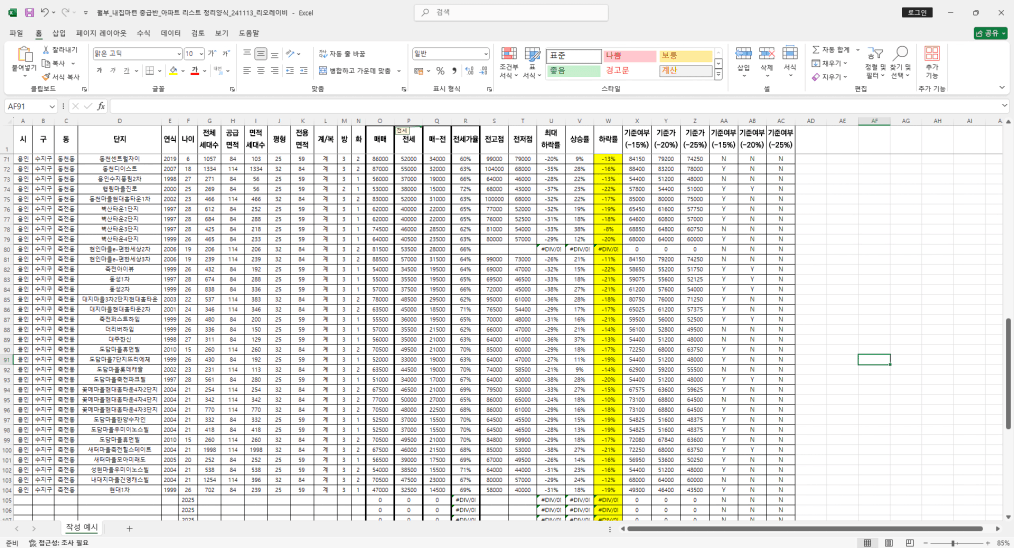1014x548 pixels.
Task: Apply the 나쁨 cell style
Action: [x=629, y=56]
